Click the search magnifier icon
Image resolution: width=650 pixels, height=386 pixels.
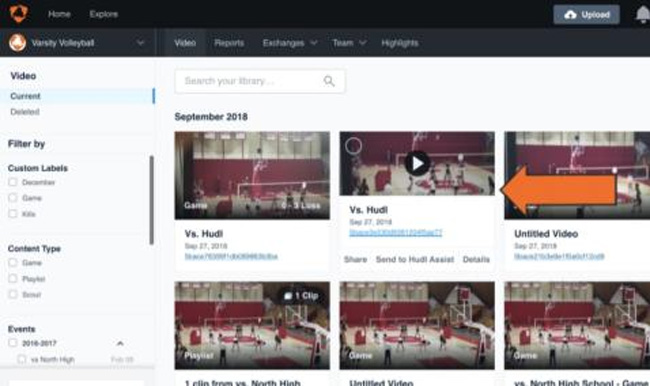coord(329,81)
